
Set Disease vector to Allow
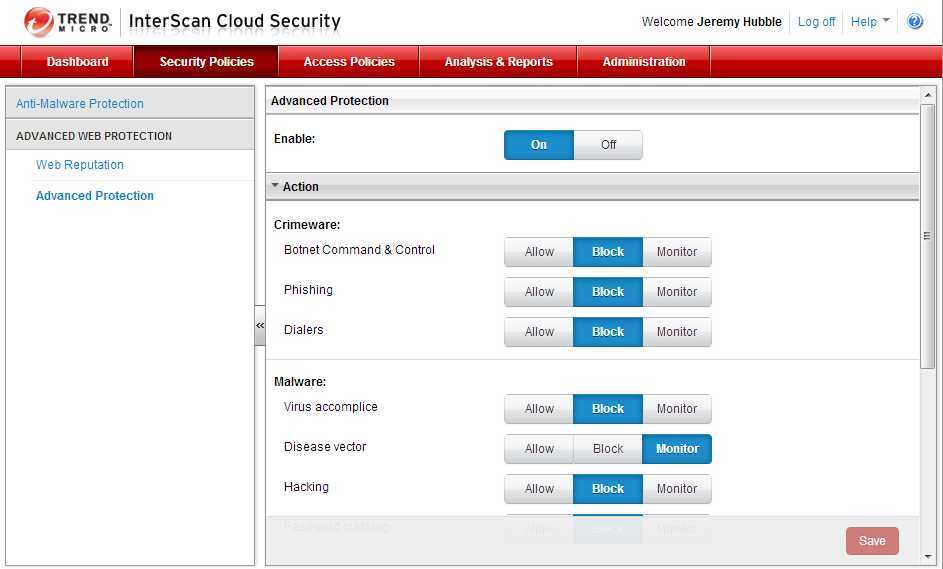click(539, 449)
